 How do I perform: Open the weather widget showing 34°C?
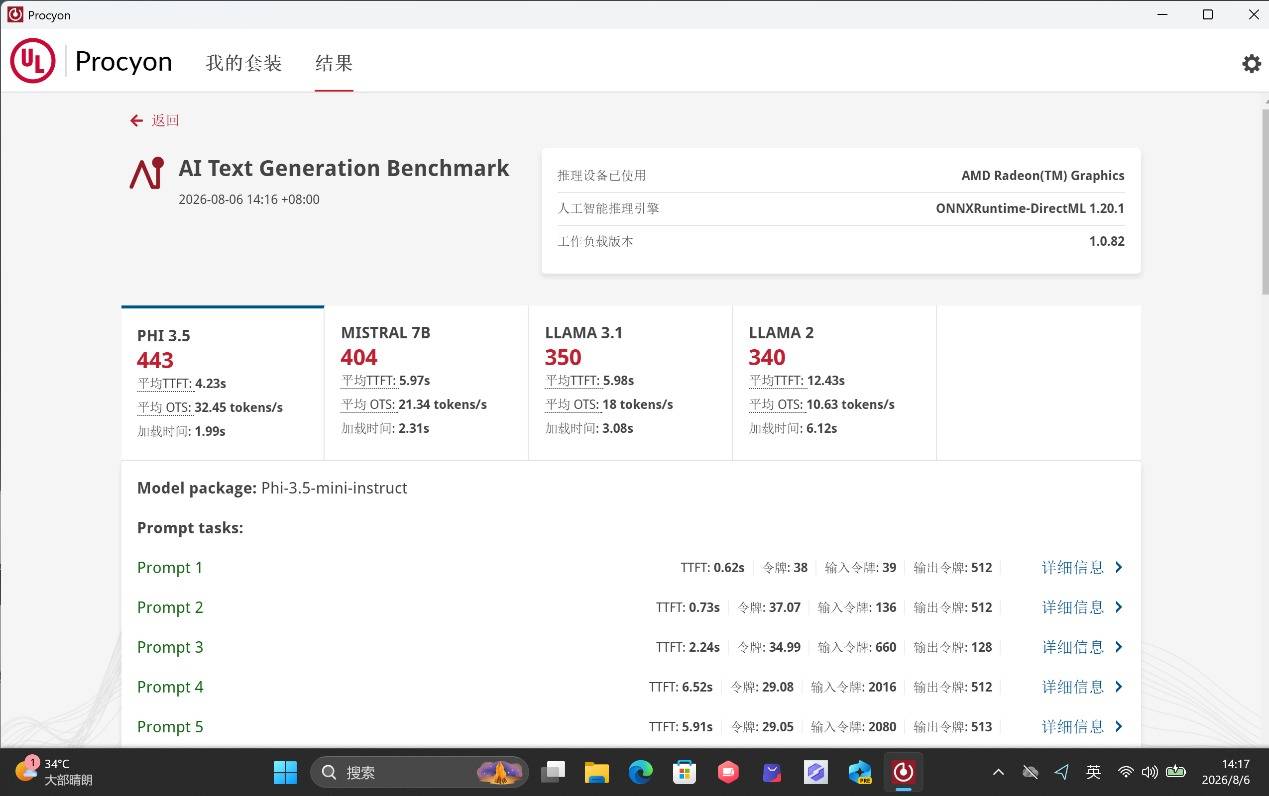[54, 772]
